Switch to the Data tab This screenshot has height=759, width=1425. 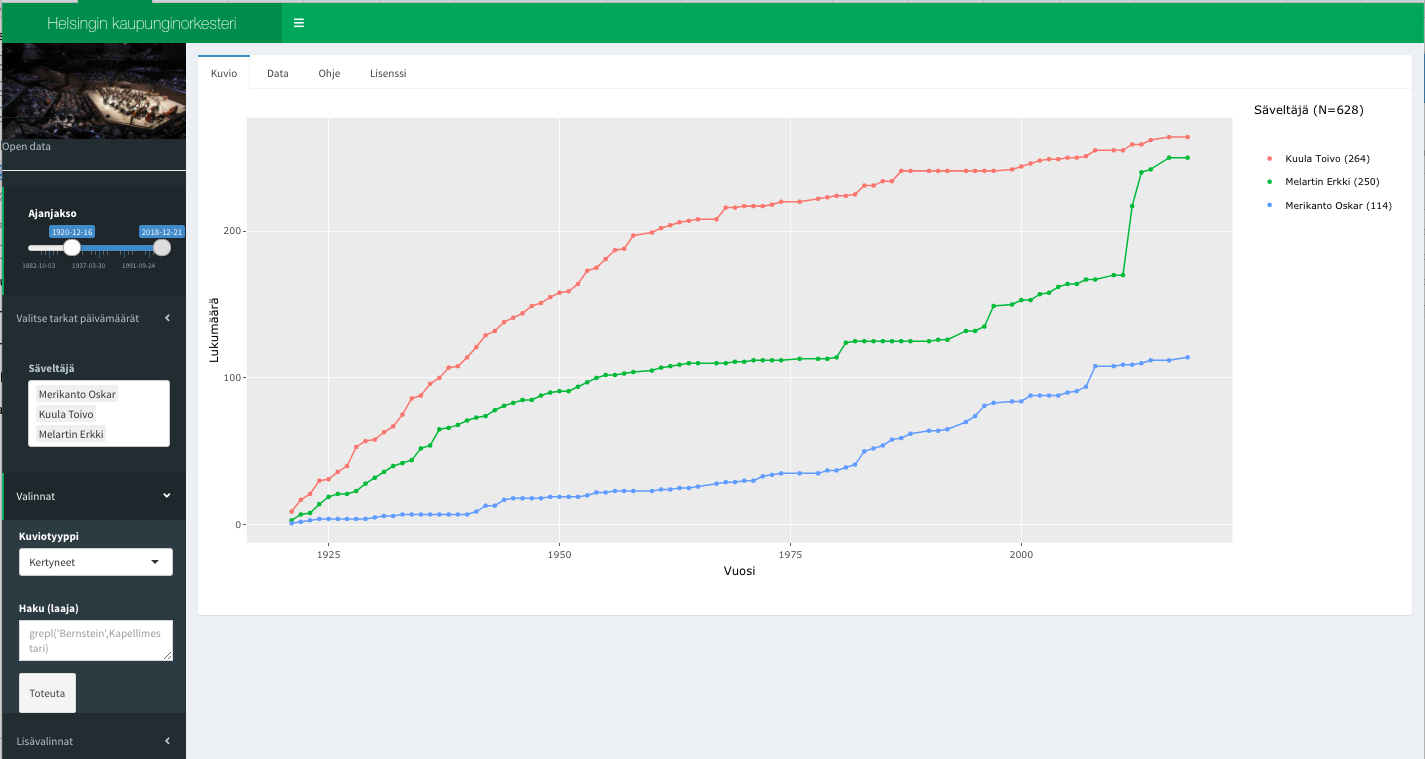[278, 74]
